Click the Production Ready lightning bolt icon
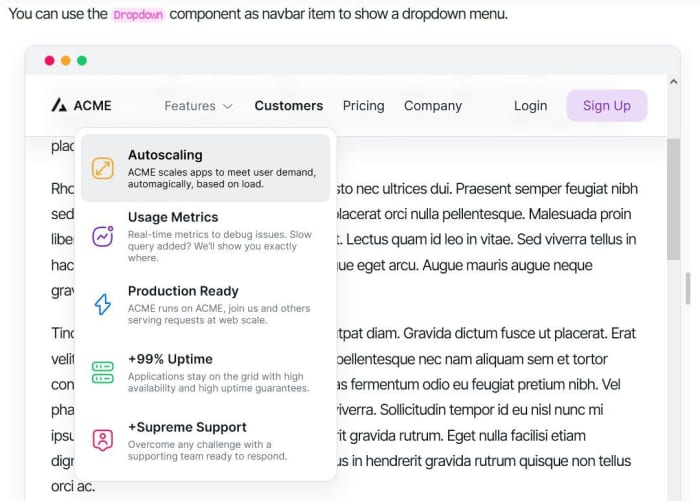This screenshot has width=700, height=501. pyautogui.click(x=103, y=305)
